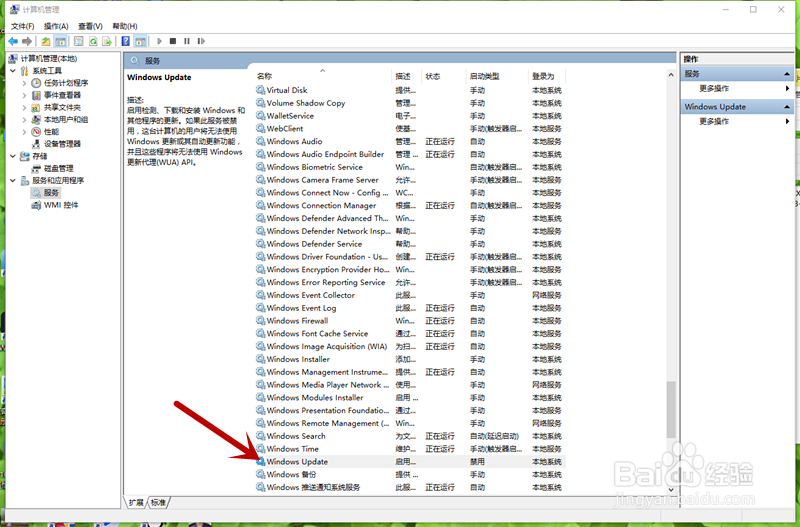Select 服务 node in the left tree
The height and width of the screenshot is (527, 800).
[x=51, y=193]
